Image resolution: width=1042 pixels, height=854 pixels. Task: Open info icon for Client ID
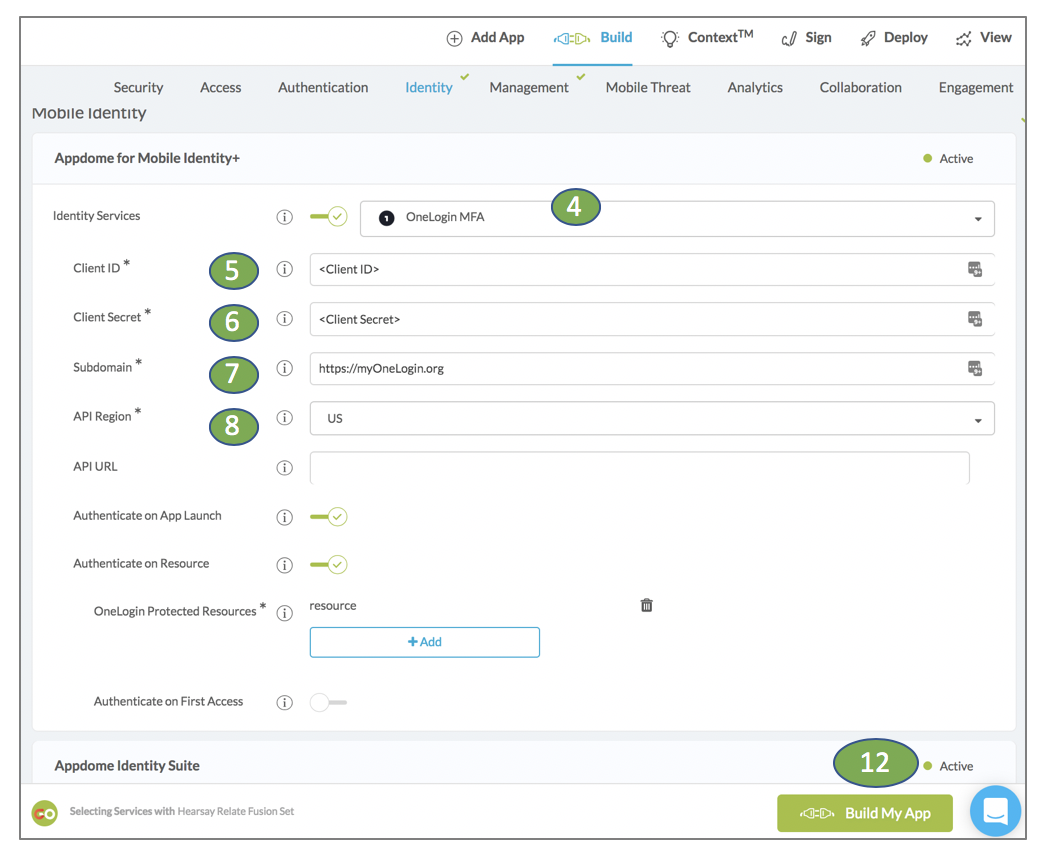point(284,269)
